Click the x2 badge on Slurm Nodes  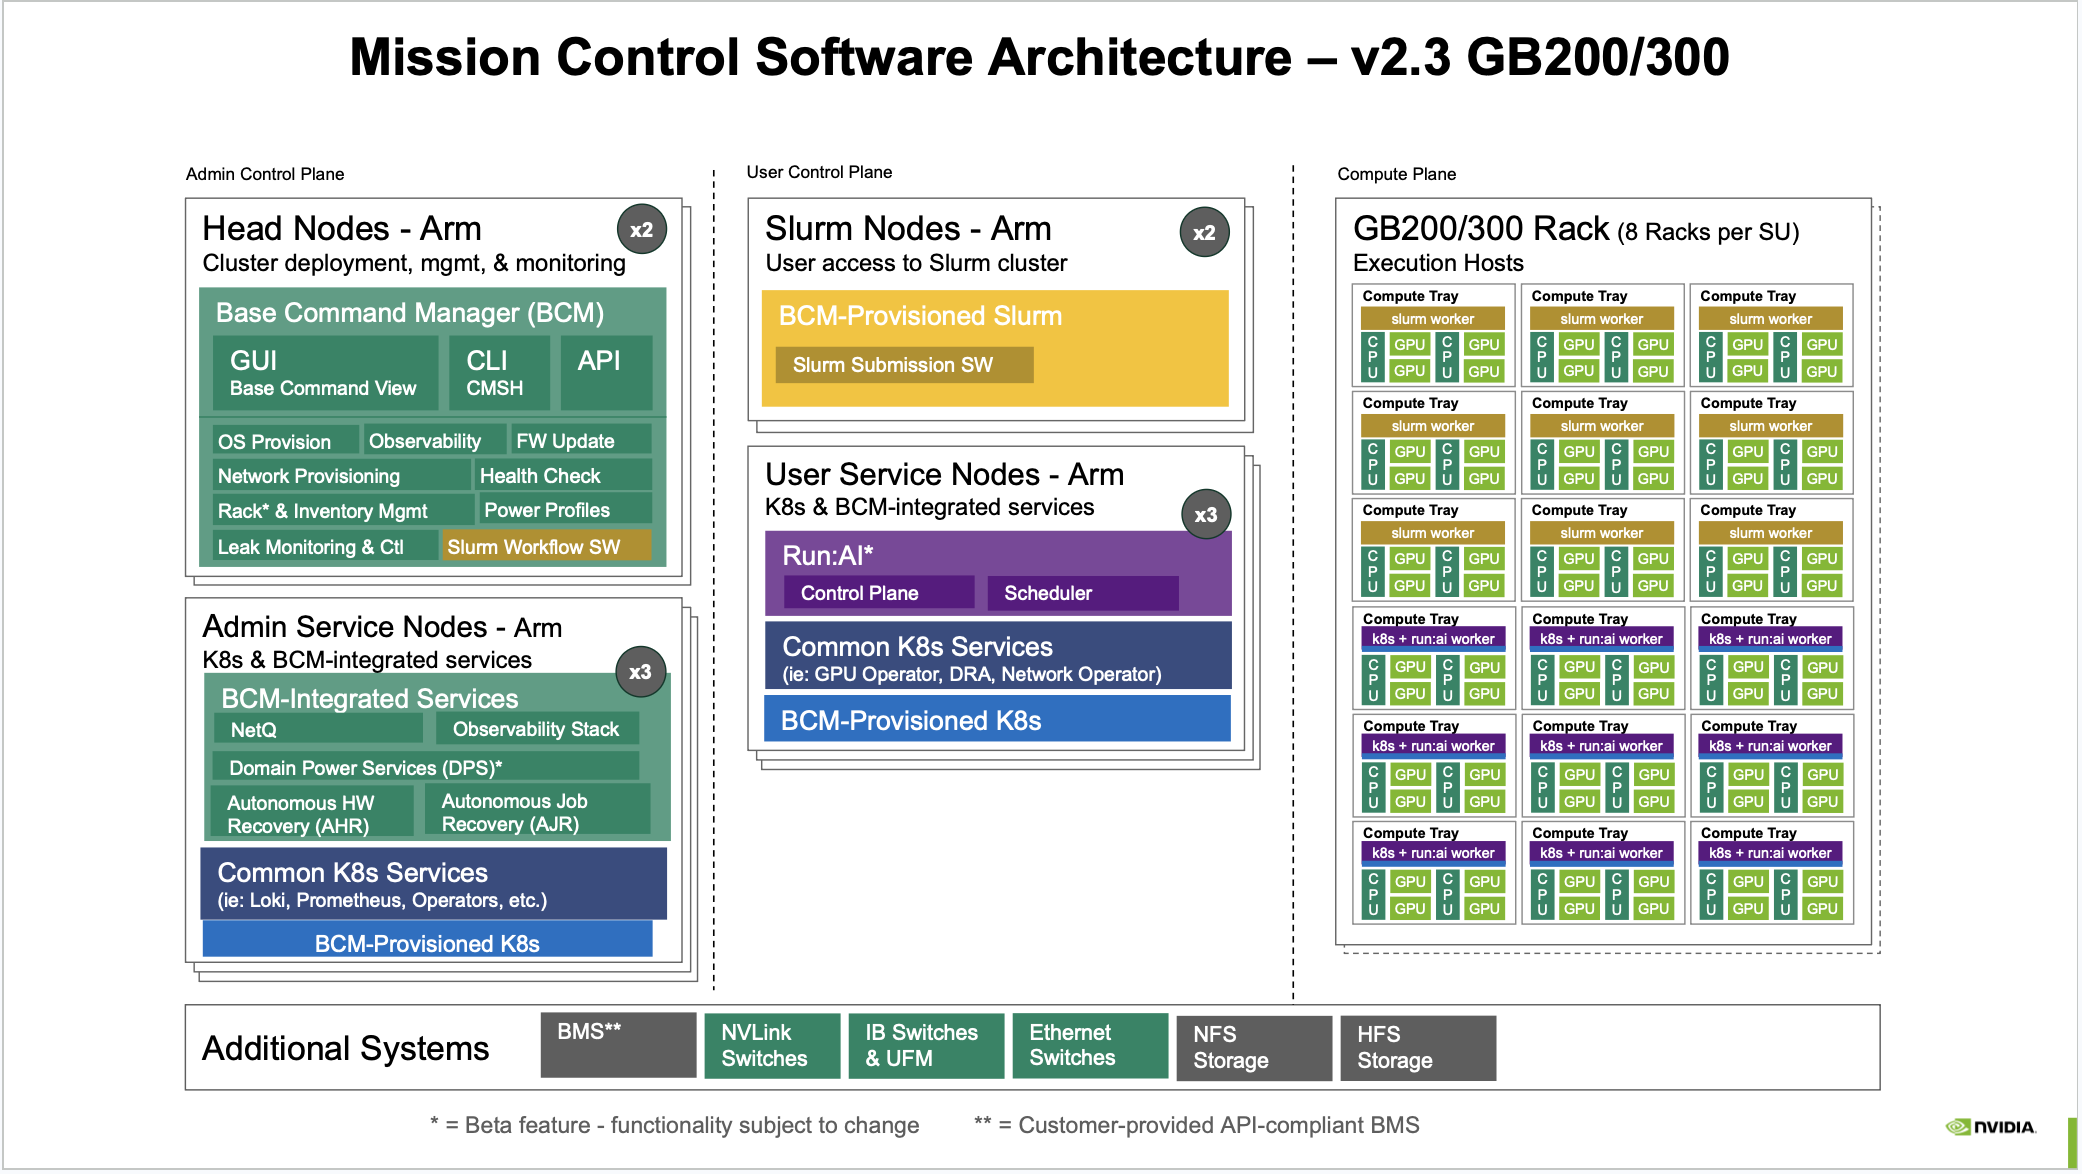click(1204, 232)
